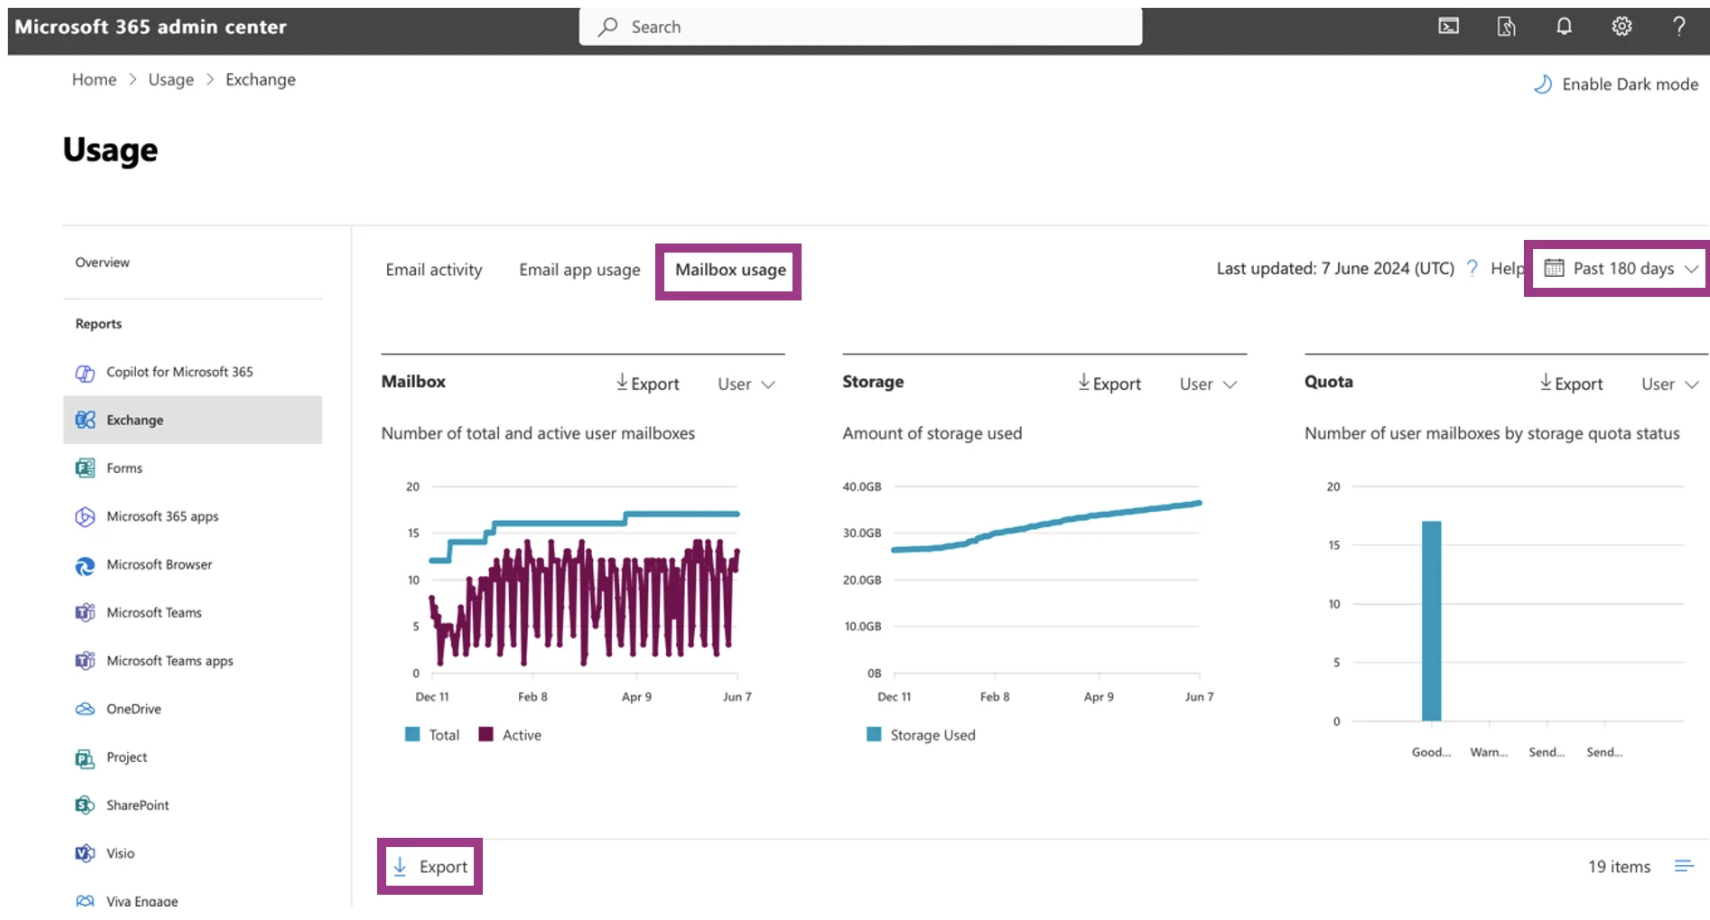Click the Microsoft Browser Edge icon
1710x920 pixels.
[85, 565]
